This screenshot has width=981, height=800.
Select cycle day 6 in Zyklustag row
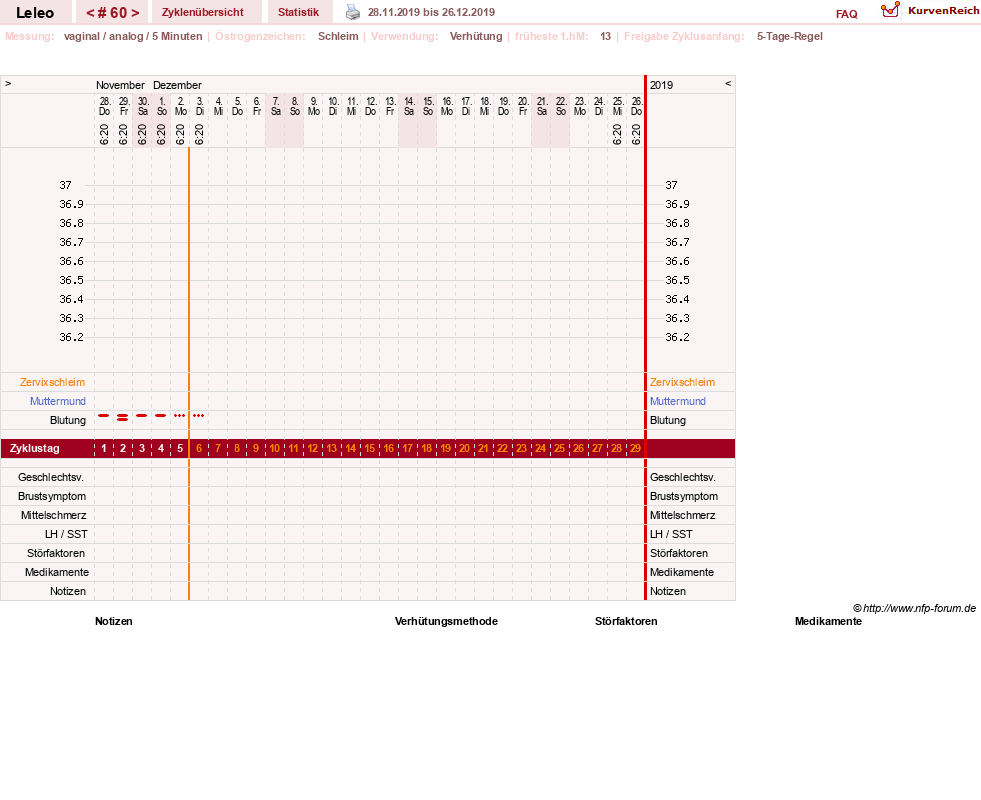tap(199, 448)
